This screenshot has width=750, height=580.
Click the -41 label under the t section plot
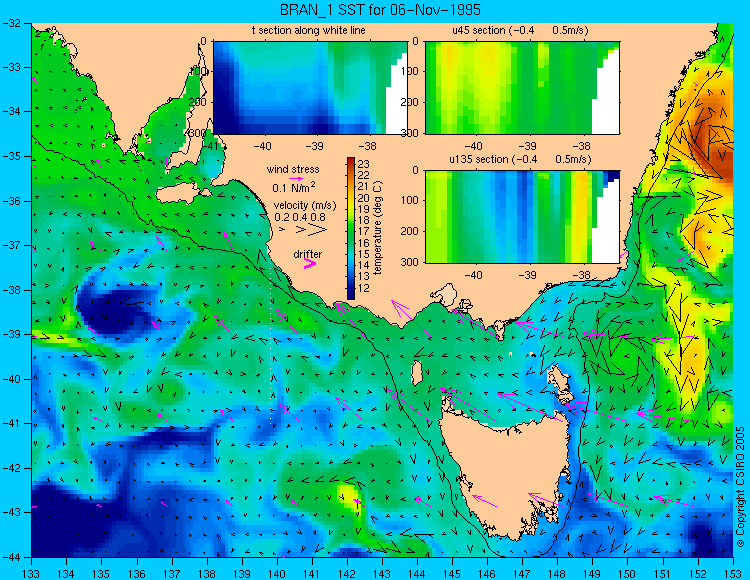209,146
